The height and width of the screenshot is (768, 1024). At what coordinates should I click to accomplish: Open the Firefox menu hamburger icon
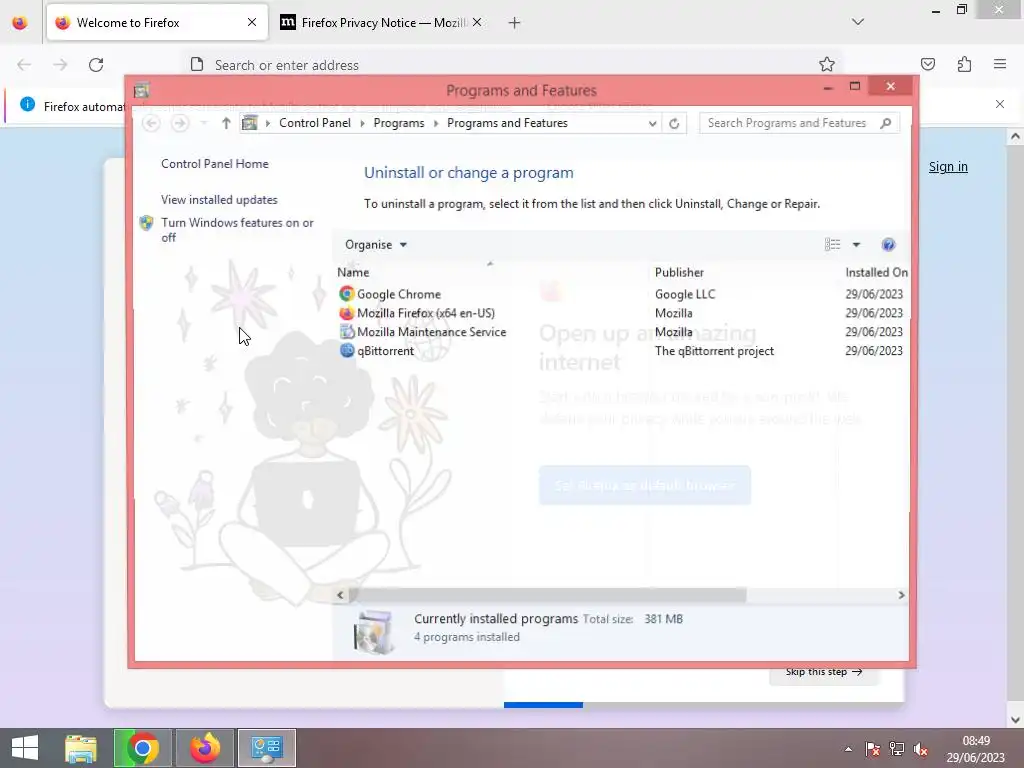[x=999, y=64]
